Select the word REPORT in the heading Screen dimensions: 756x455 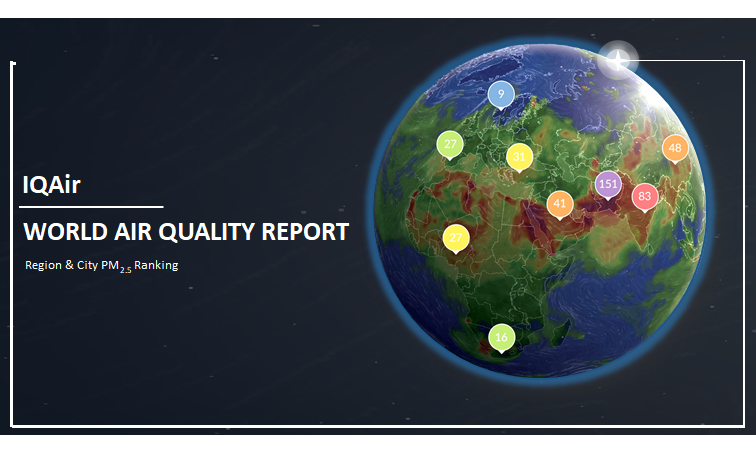pos(305,232)
